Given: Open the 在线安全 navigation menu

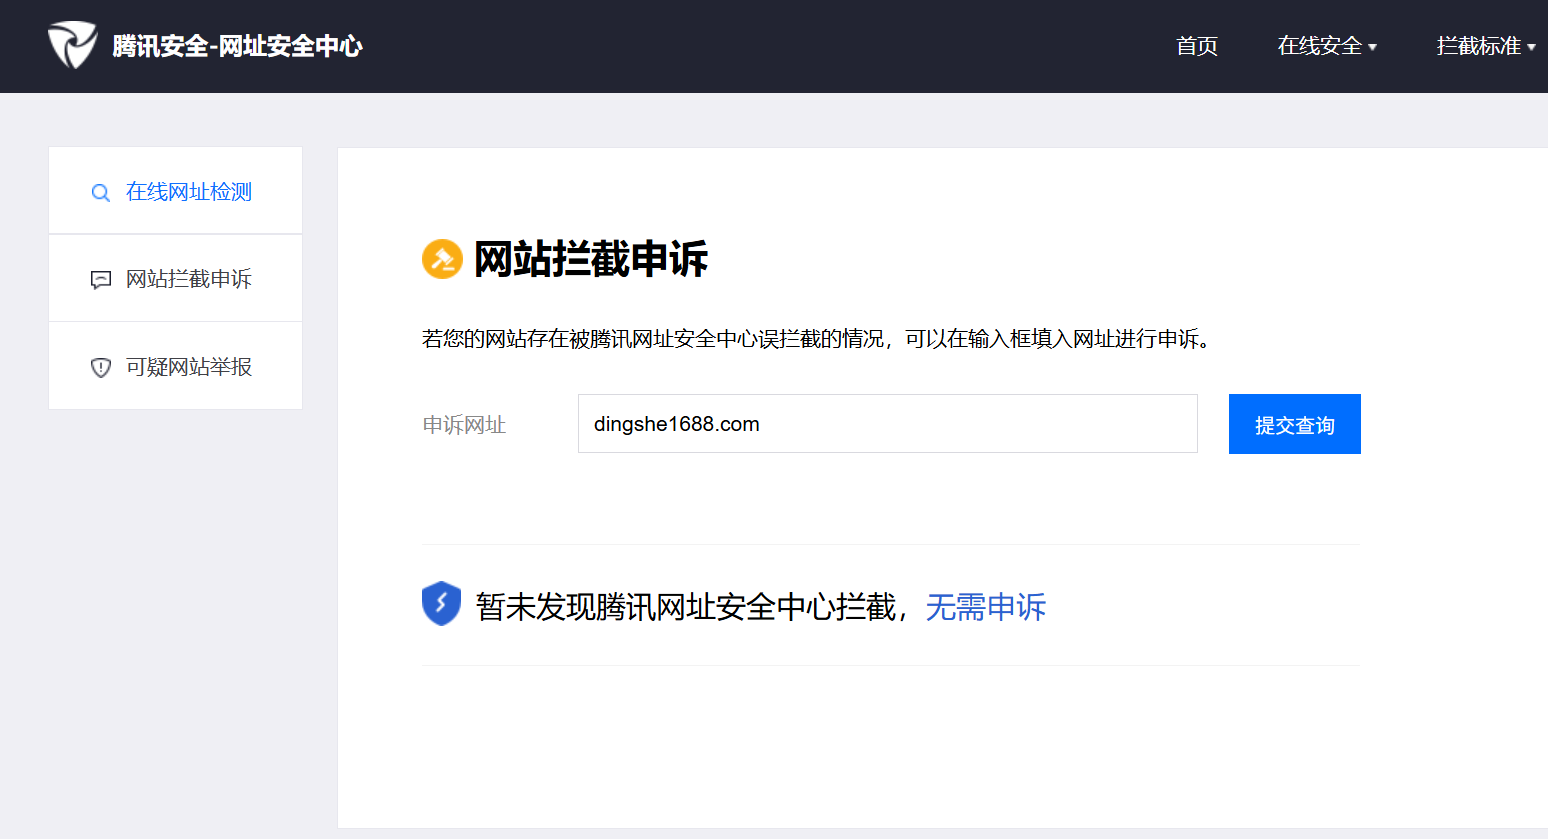Looking at the screenshot, I should [1327, 46].
